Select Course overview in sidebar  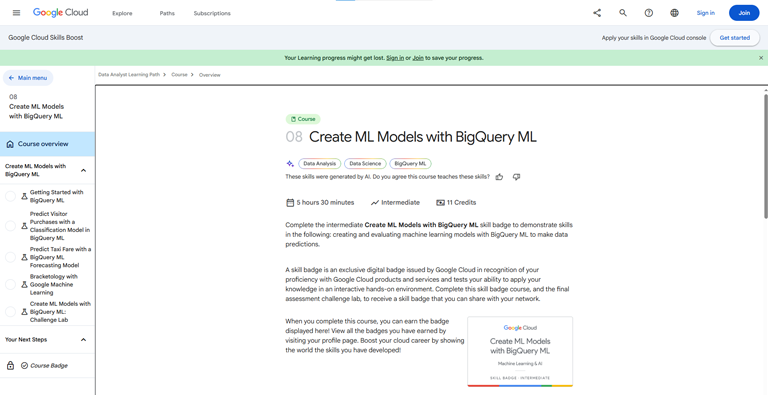pyautogui.click(x=48, y=144)
